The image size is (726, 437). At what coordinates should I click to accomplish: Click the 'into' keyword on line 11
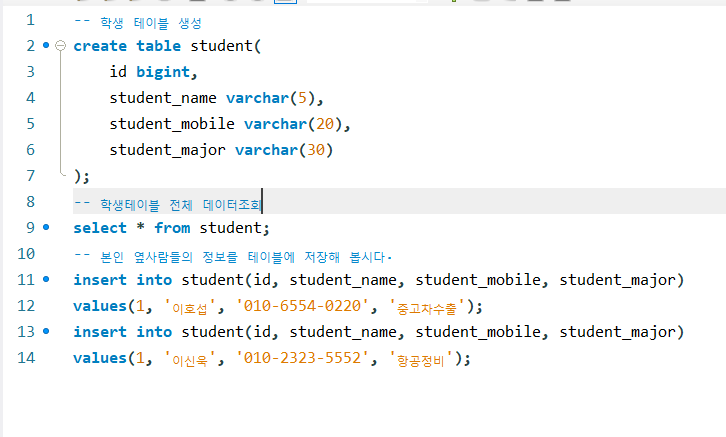[154, 280]
